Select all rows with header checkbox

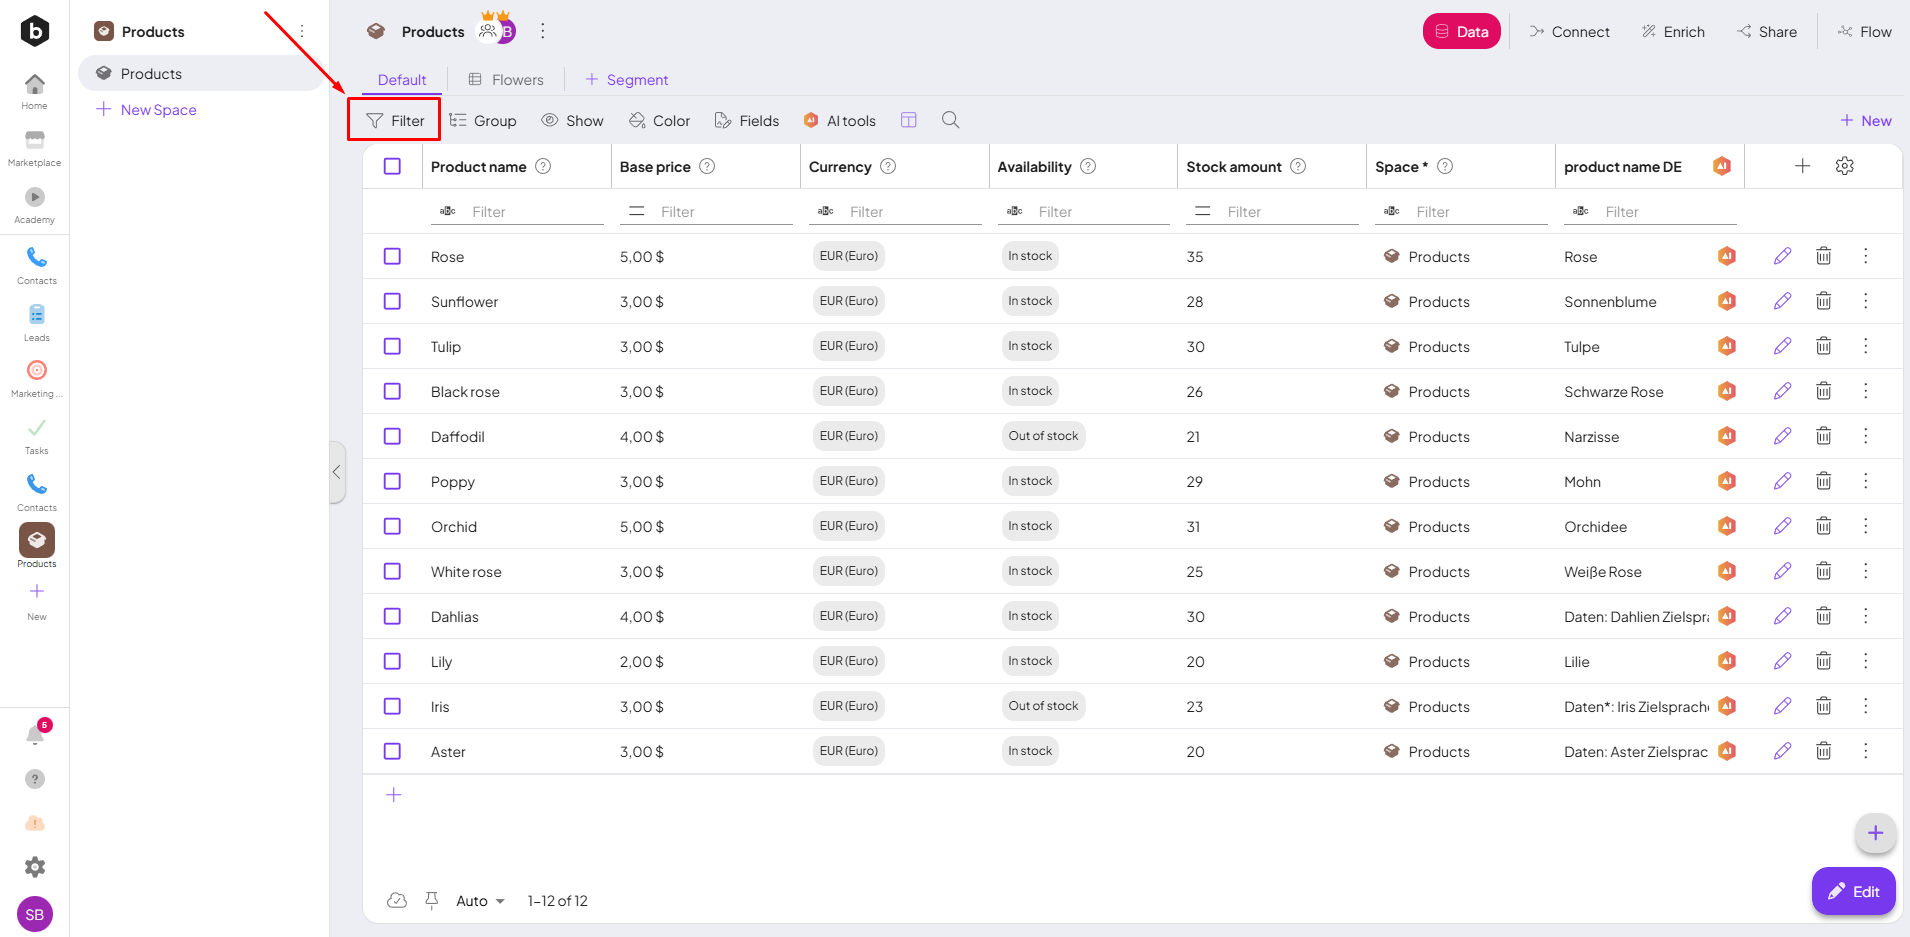[x=392, y=166]
